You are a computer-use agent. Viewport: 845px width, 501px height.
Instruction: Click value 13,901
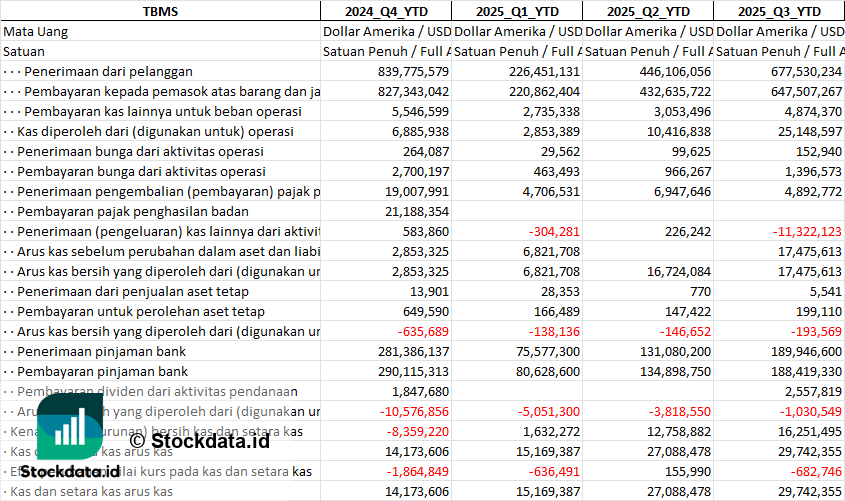click(430, 291)
